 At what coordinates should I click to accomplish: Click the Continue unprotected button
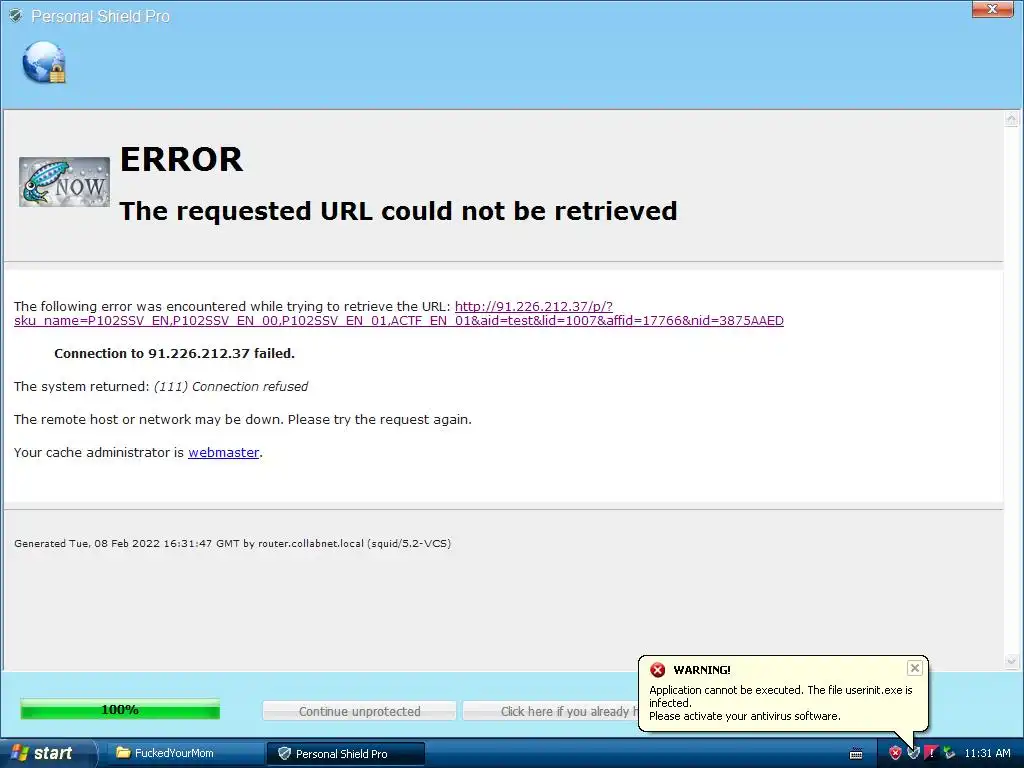coord(359,711)
